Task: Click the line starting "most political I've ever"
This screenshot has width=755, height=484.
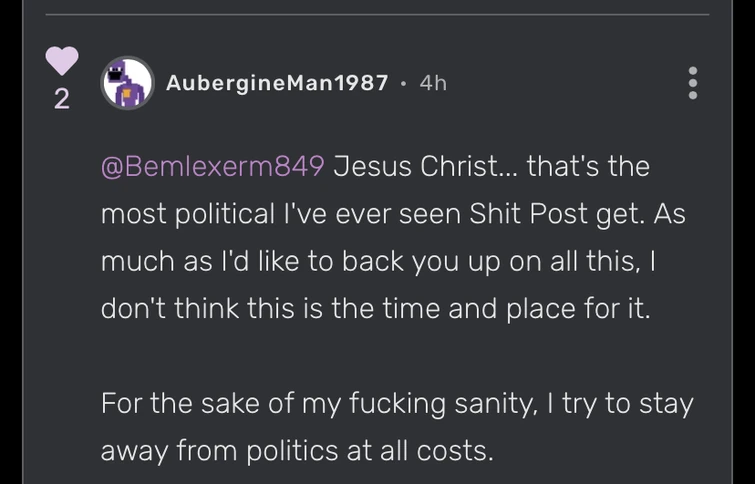Action: coord(392,214)
